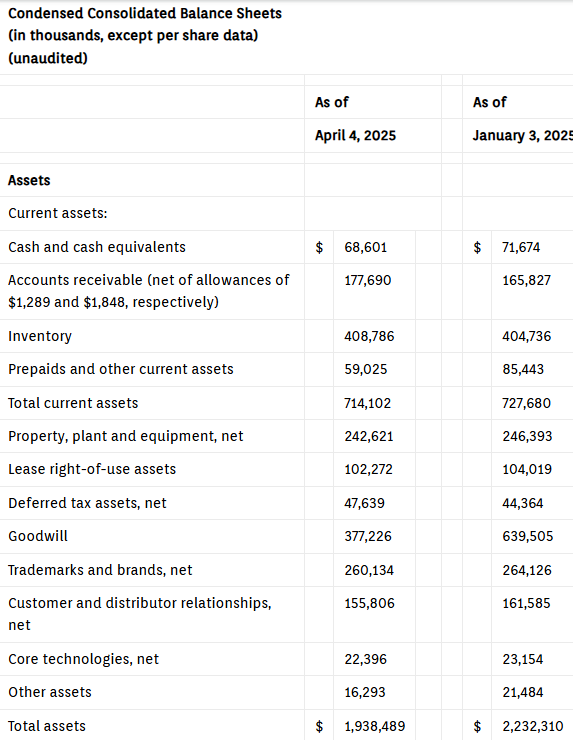Select the 68,601 cash value cell

pos(366,247)
